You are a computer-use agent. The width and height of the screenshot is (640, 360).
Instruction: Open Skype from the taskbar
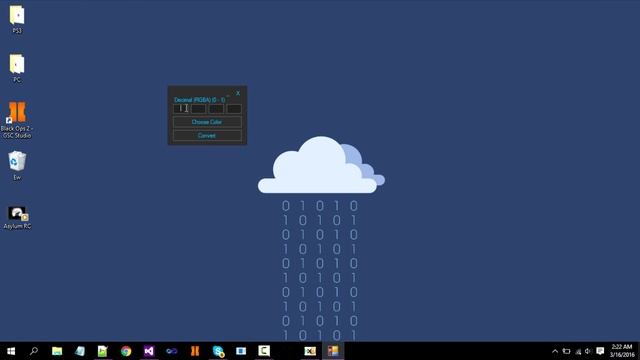[x=218, y=351]
